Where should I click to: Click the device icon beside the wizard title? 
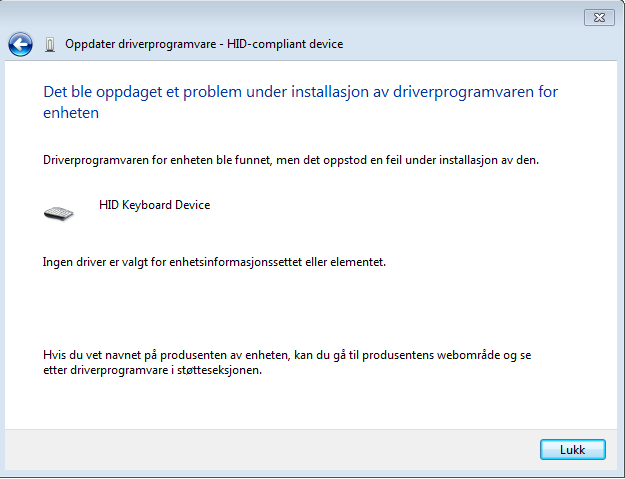tap(50, 44)
